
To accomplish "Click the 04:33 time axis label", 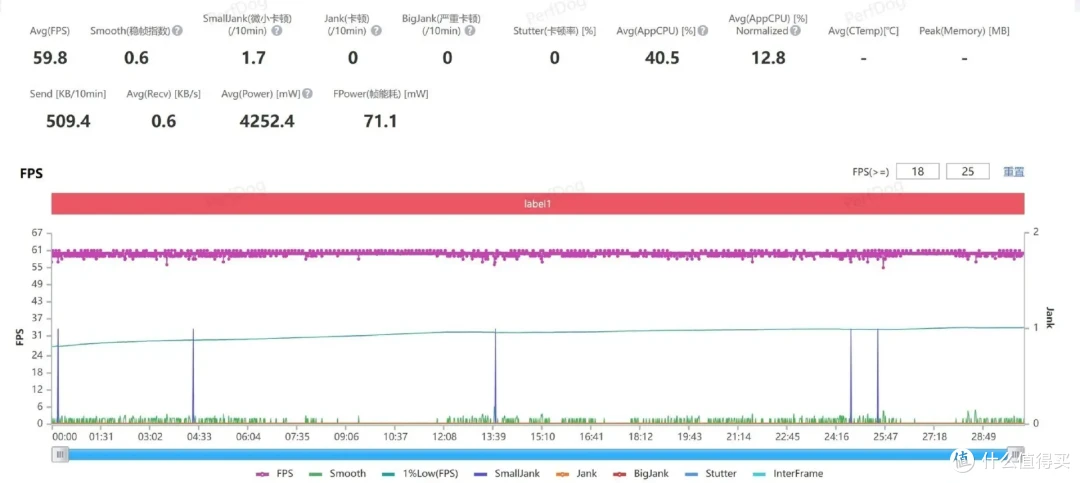I will [x=199, y=436].
